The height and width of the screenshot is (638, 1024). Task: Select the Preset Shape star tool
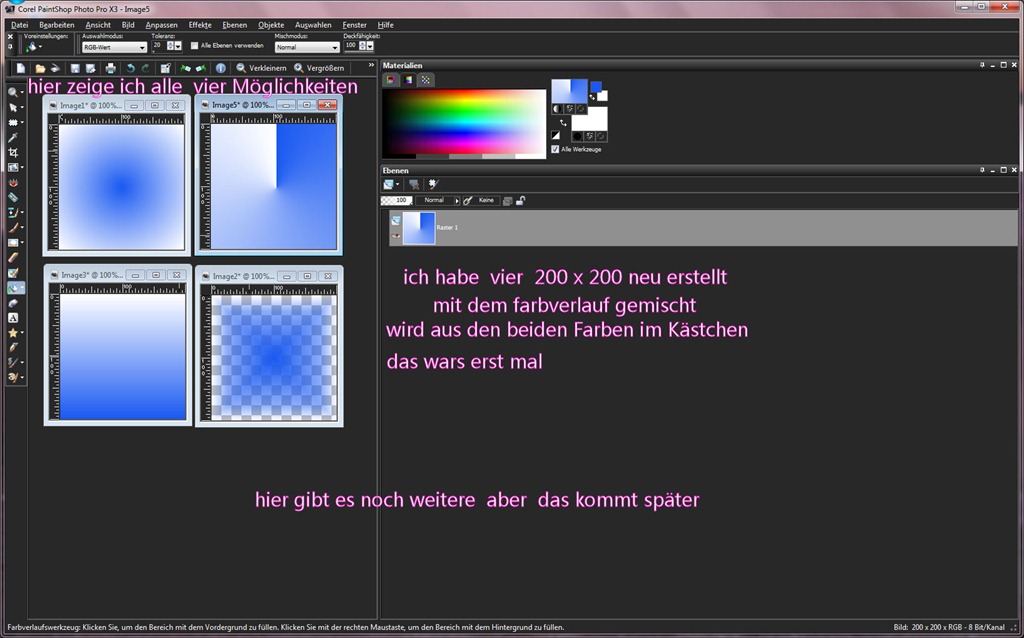[12, 333]
